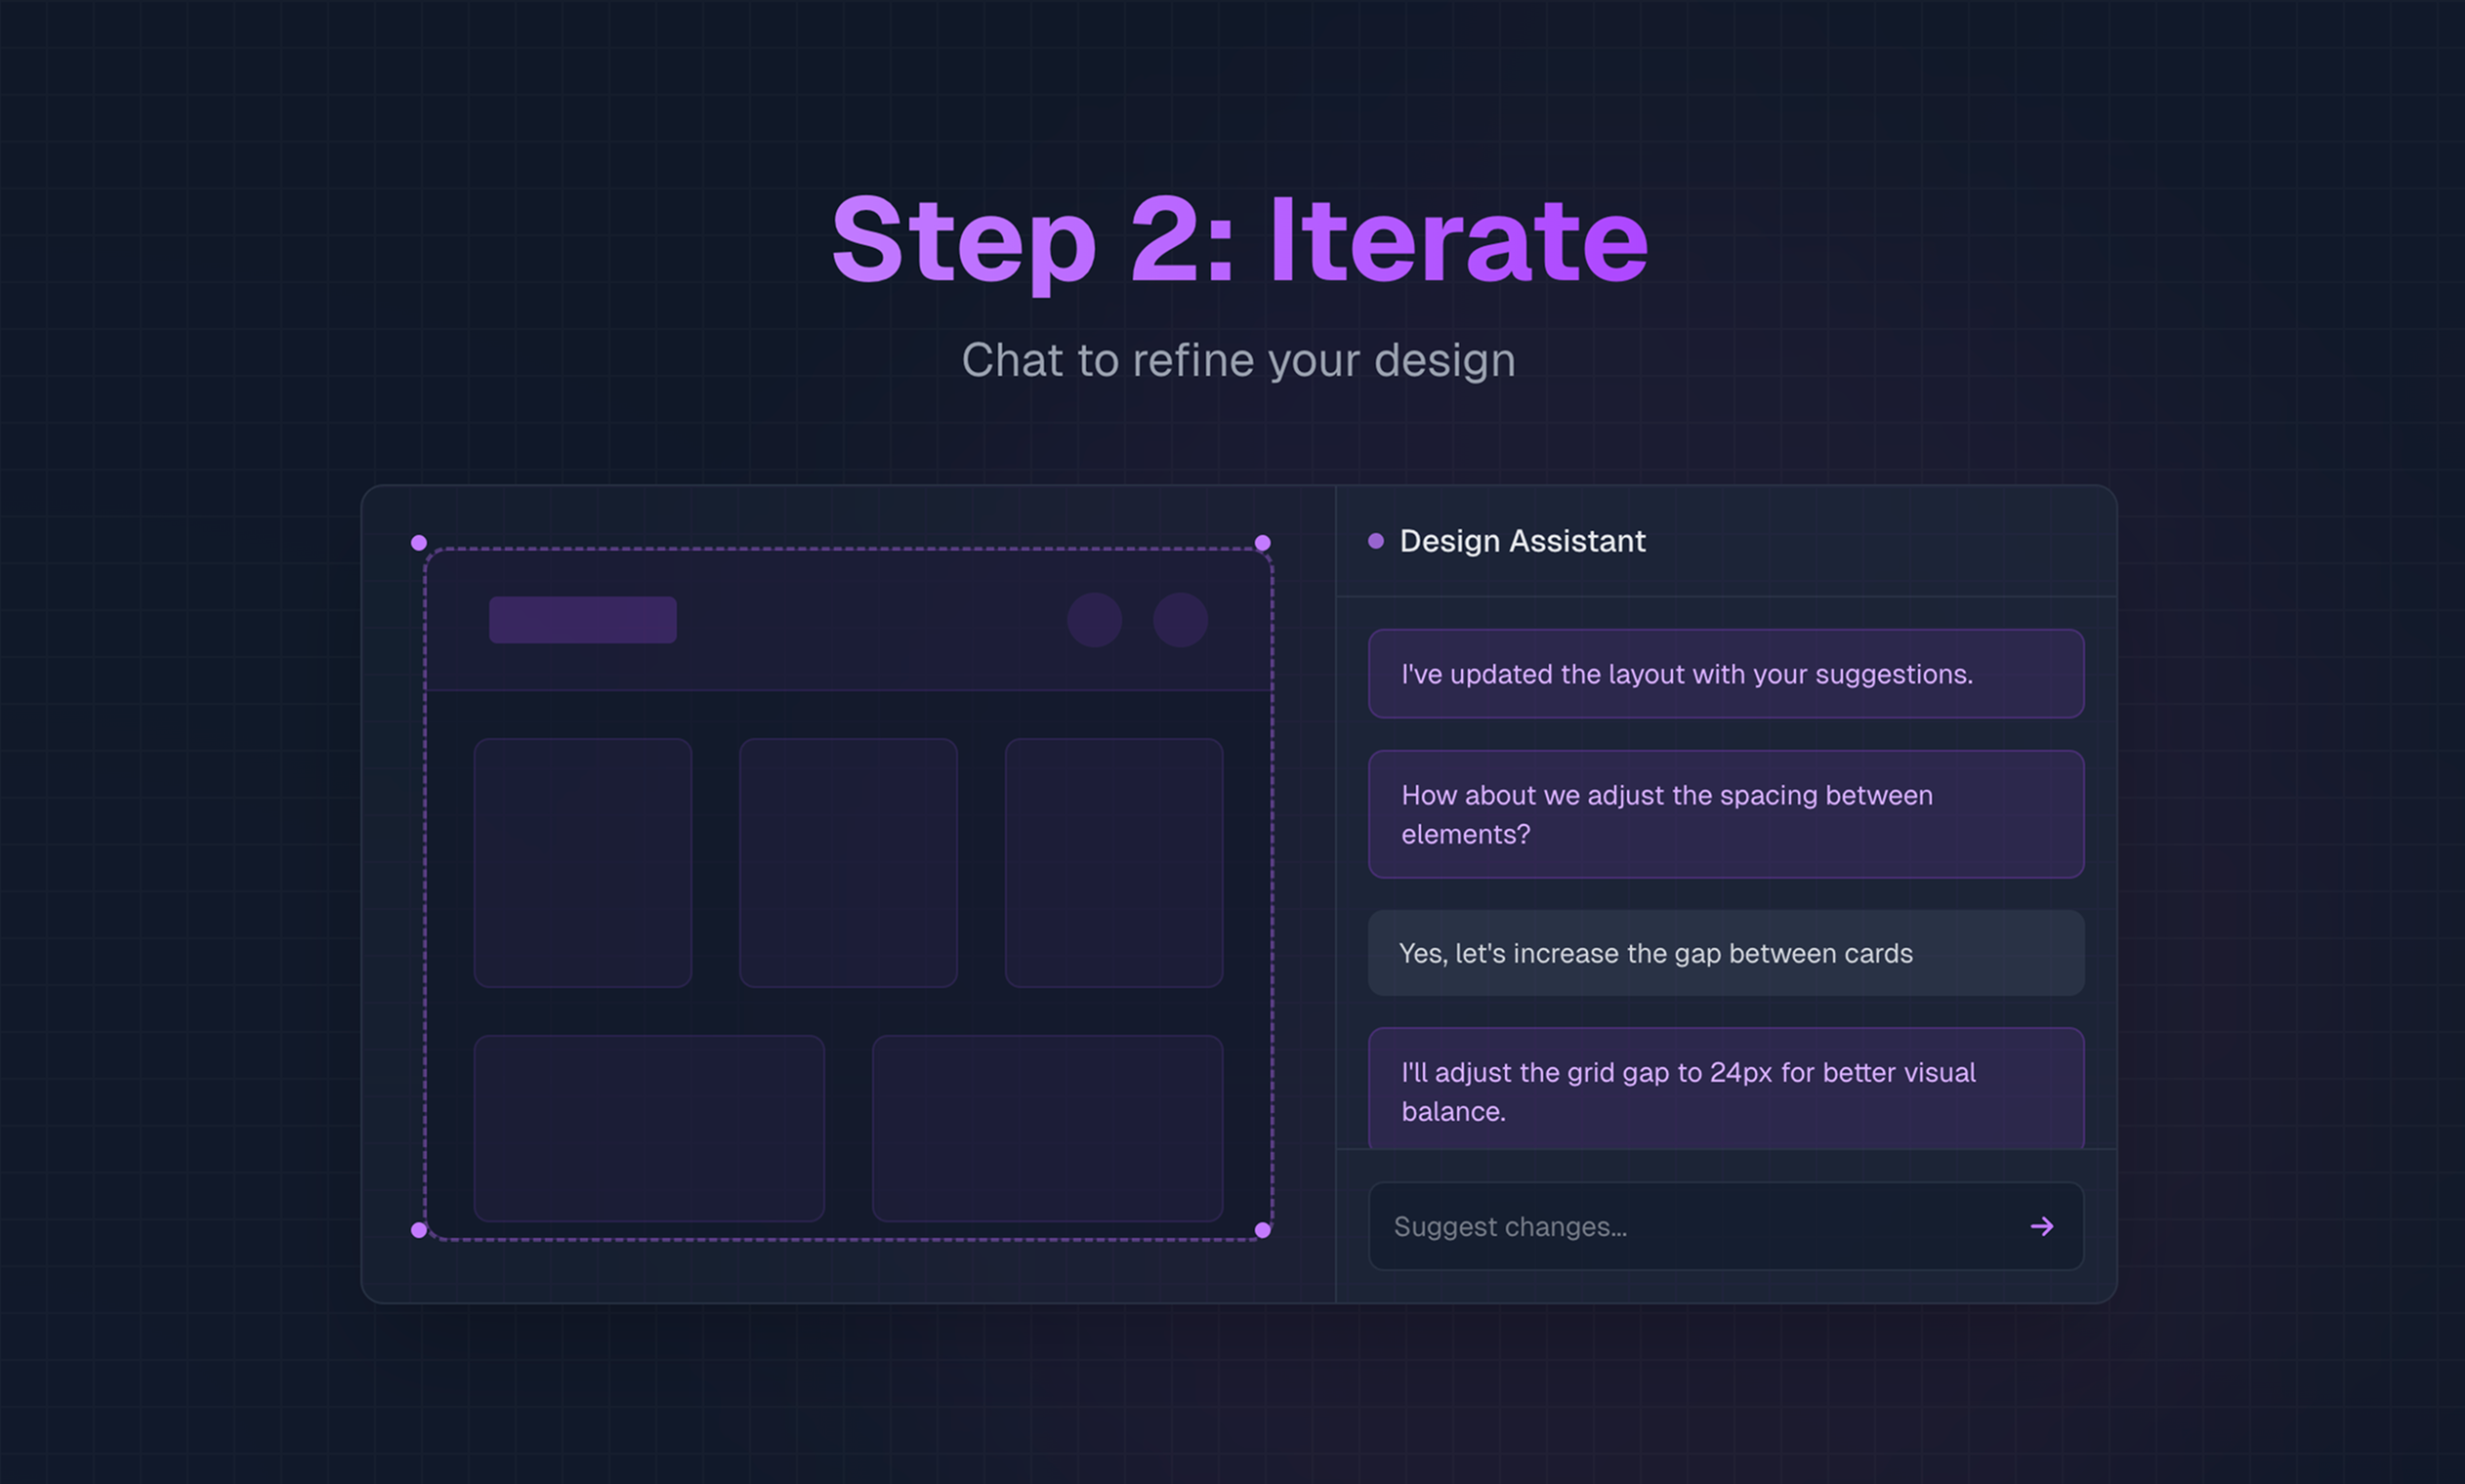Select the bottom-left wide card
The width and height of the screenshot is (2465, 1484).
point(649,1128)
